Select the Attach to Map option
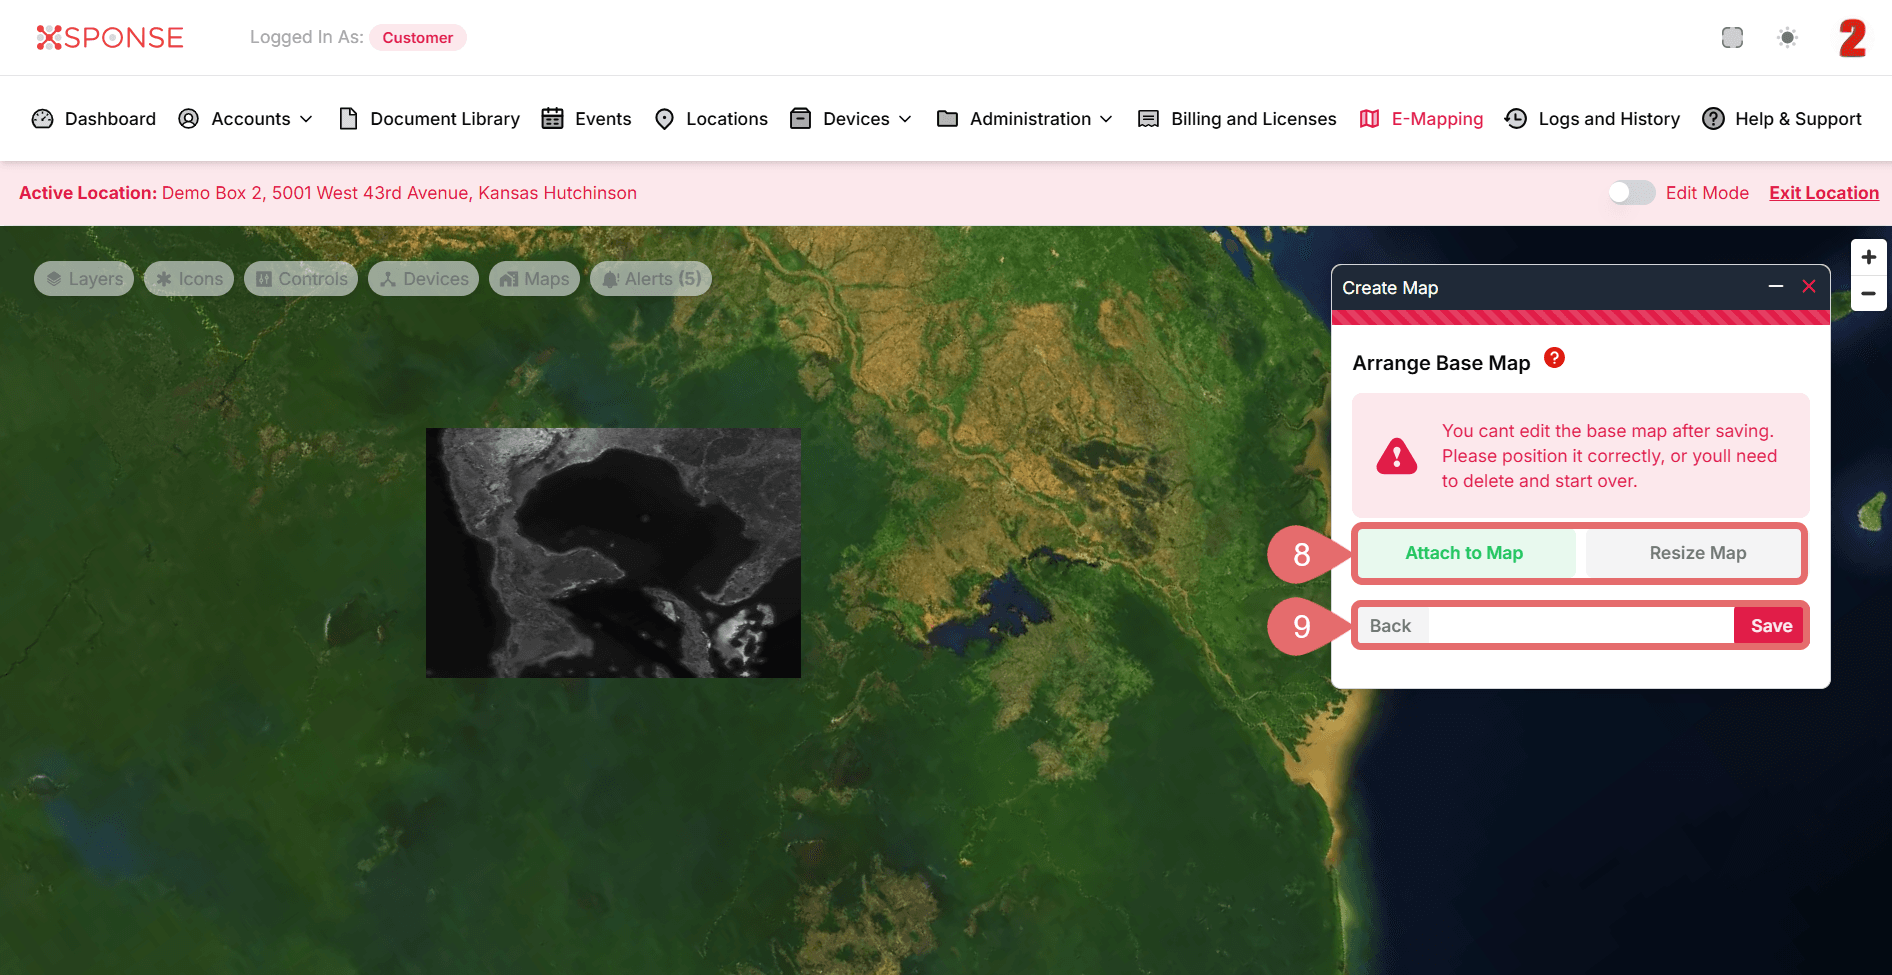Viewport: 1892px width, 975px height. click(x=1464, y=553)
